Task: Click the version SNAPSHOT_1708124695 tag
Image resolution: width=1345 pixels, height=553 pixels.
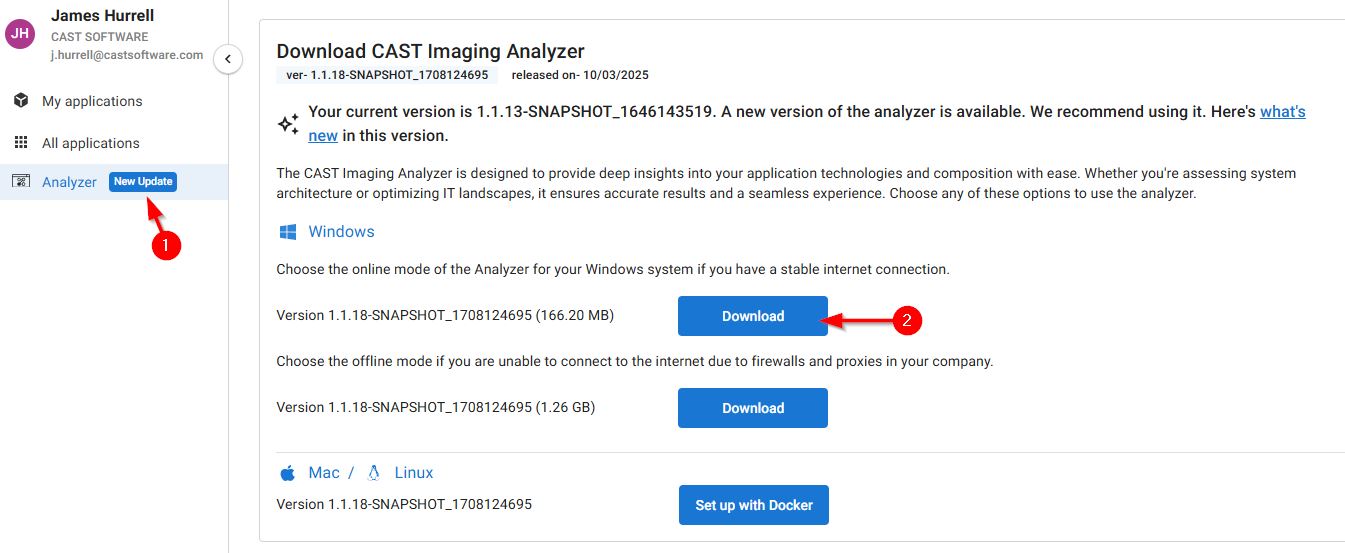Action: (387, 75)
